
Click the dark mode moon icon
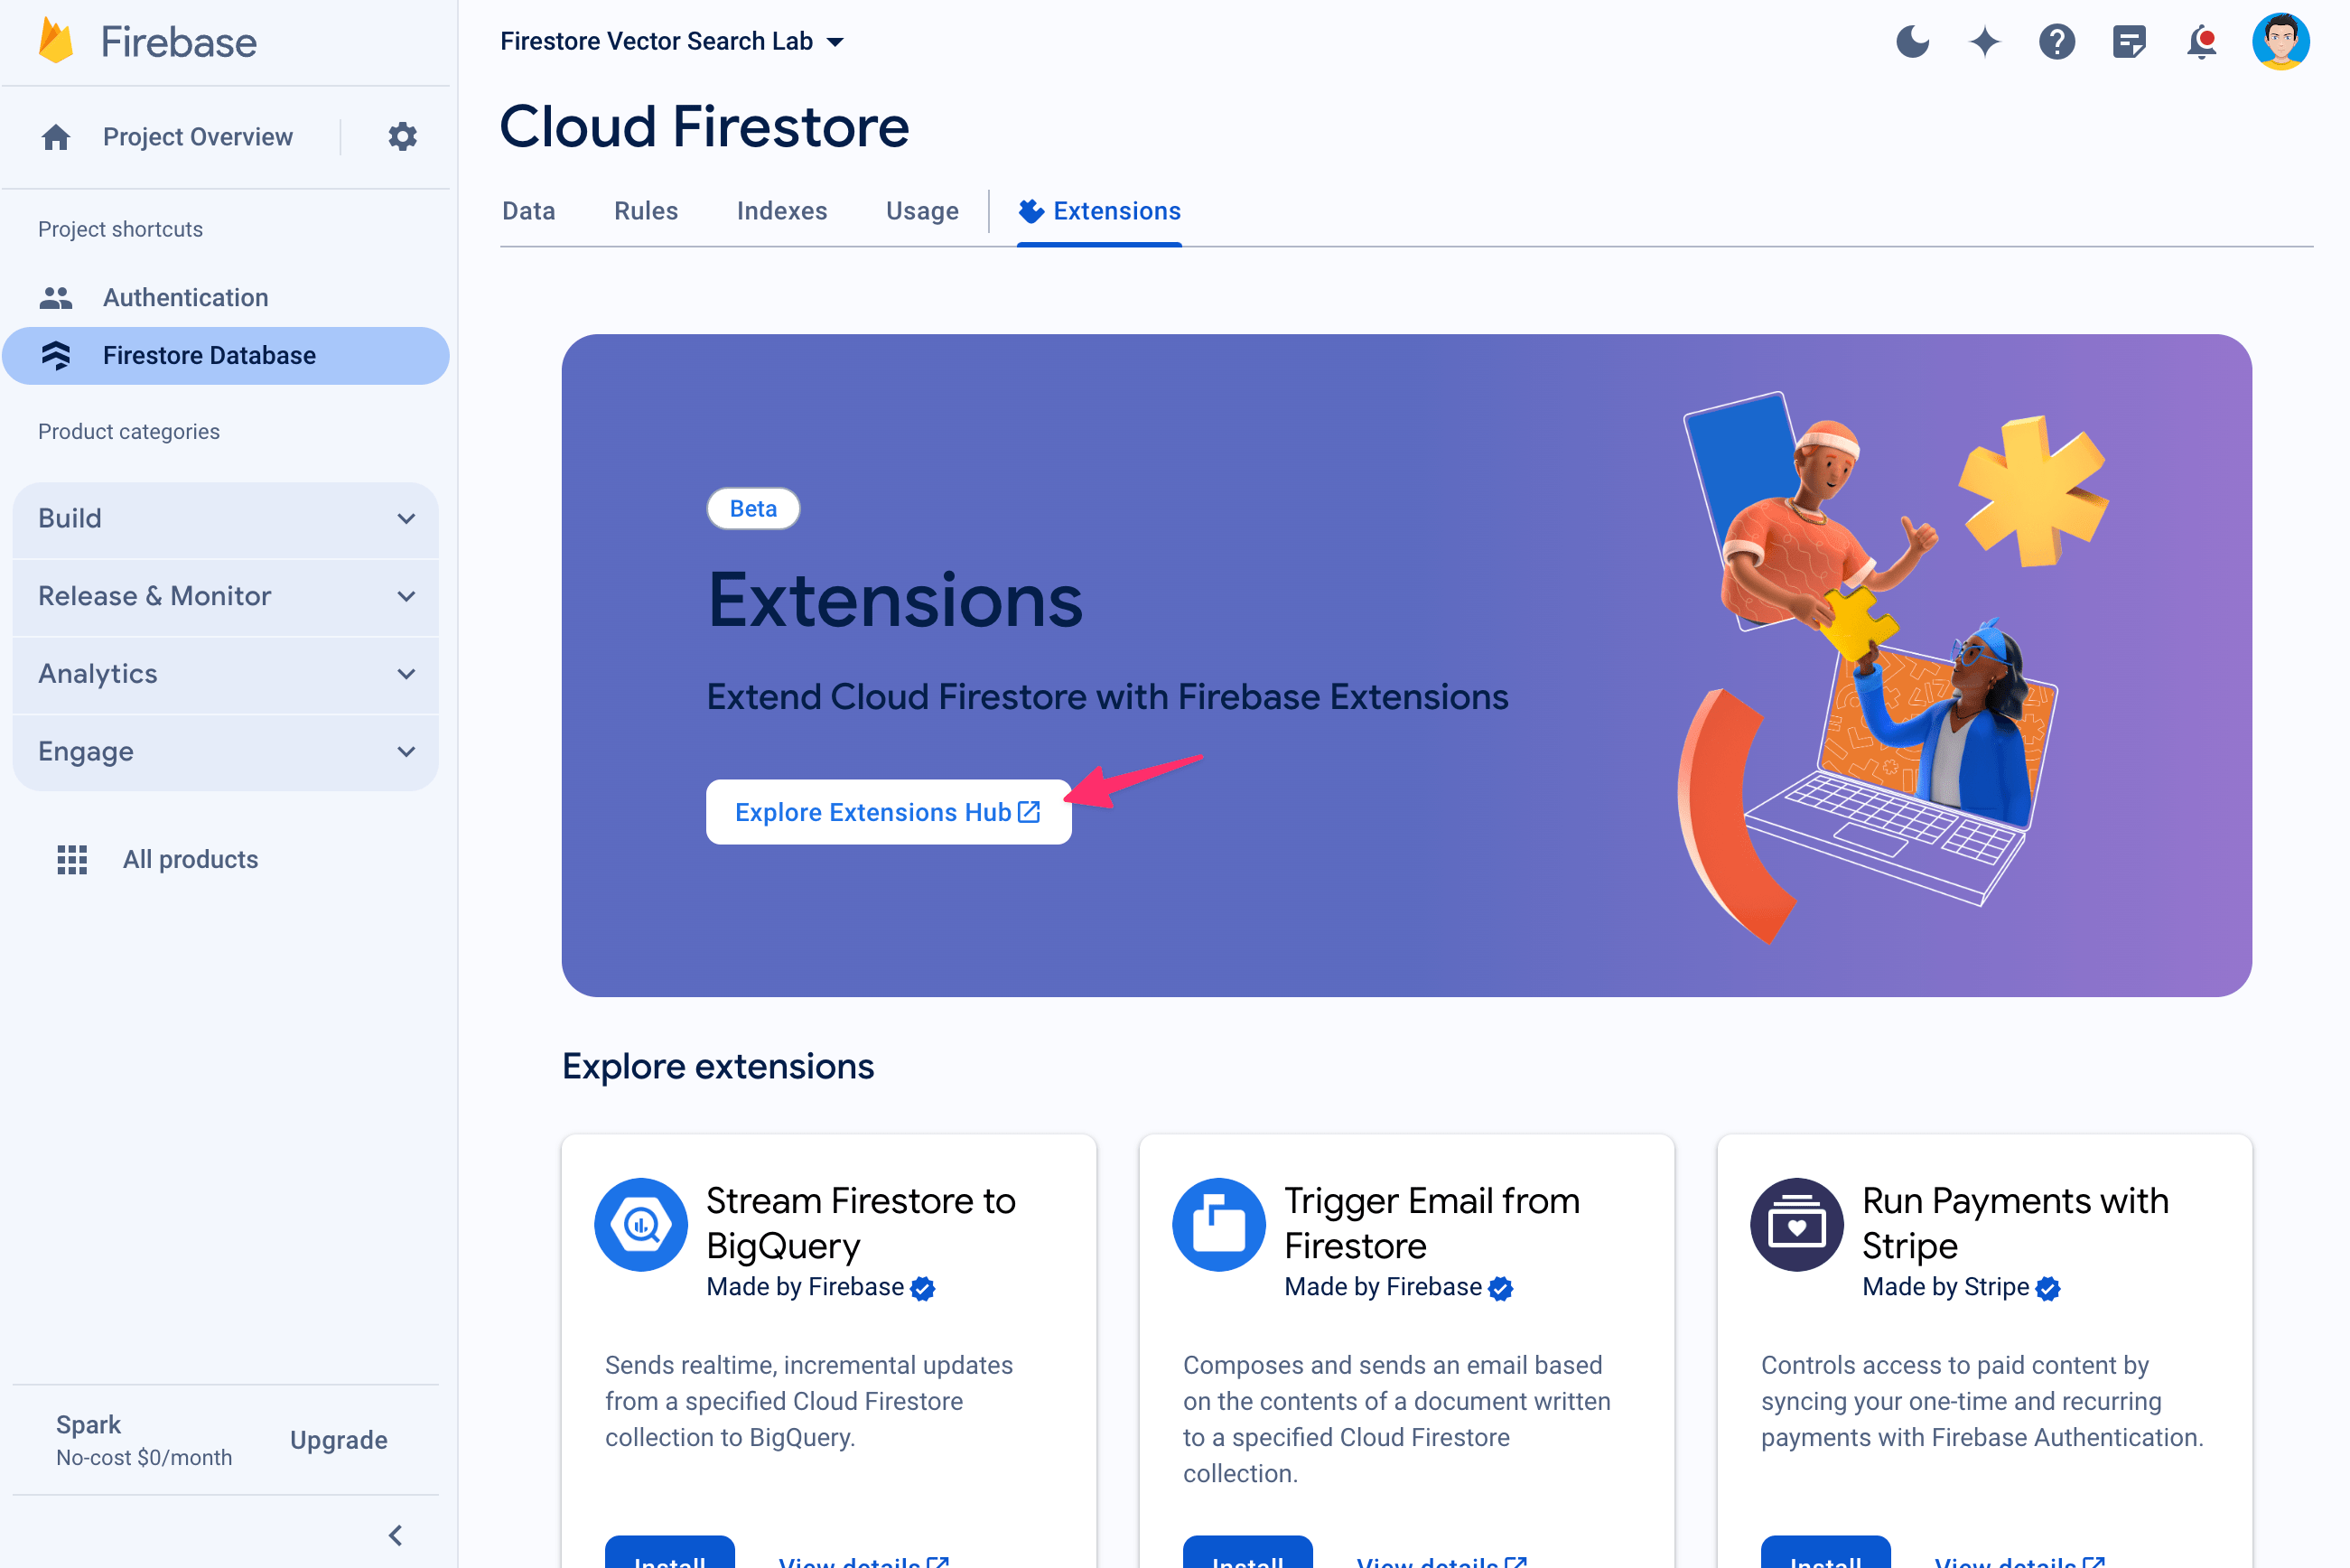[1913, 41]
